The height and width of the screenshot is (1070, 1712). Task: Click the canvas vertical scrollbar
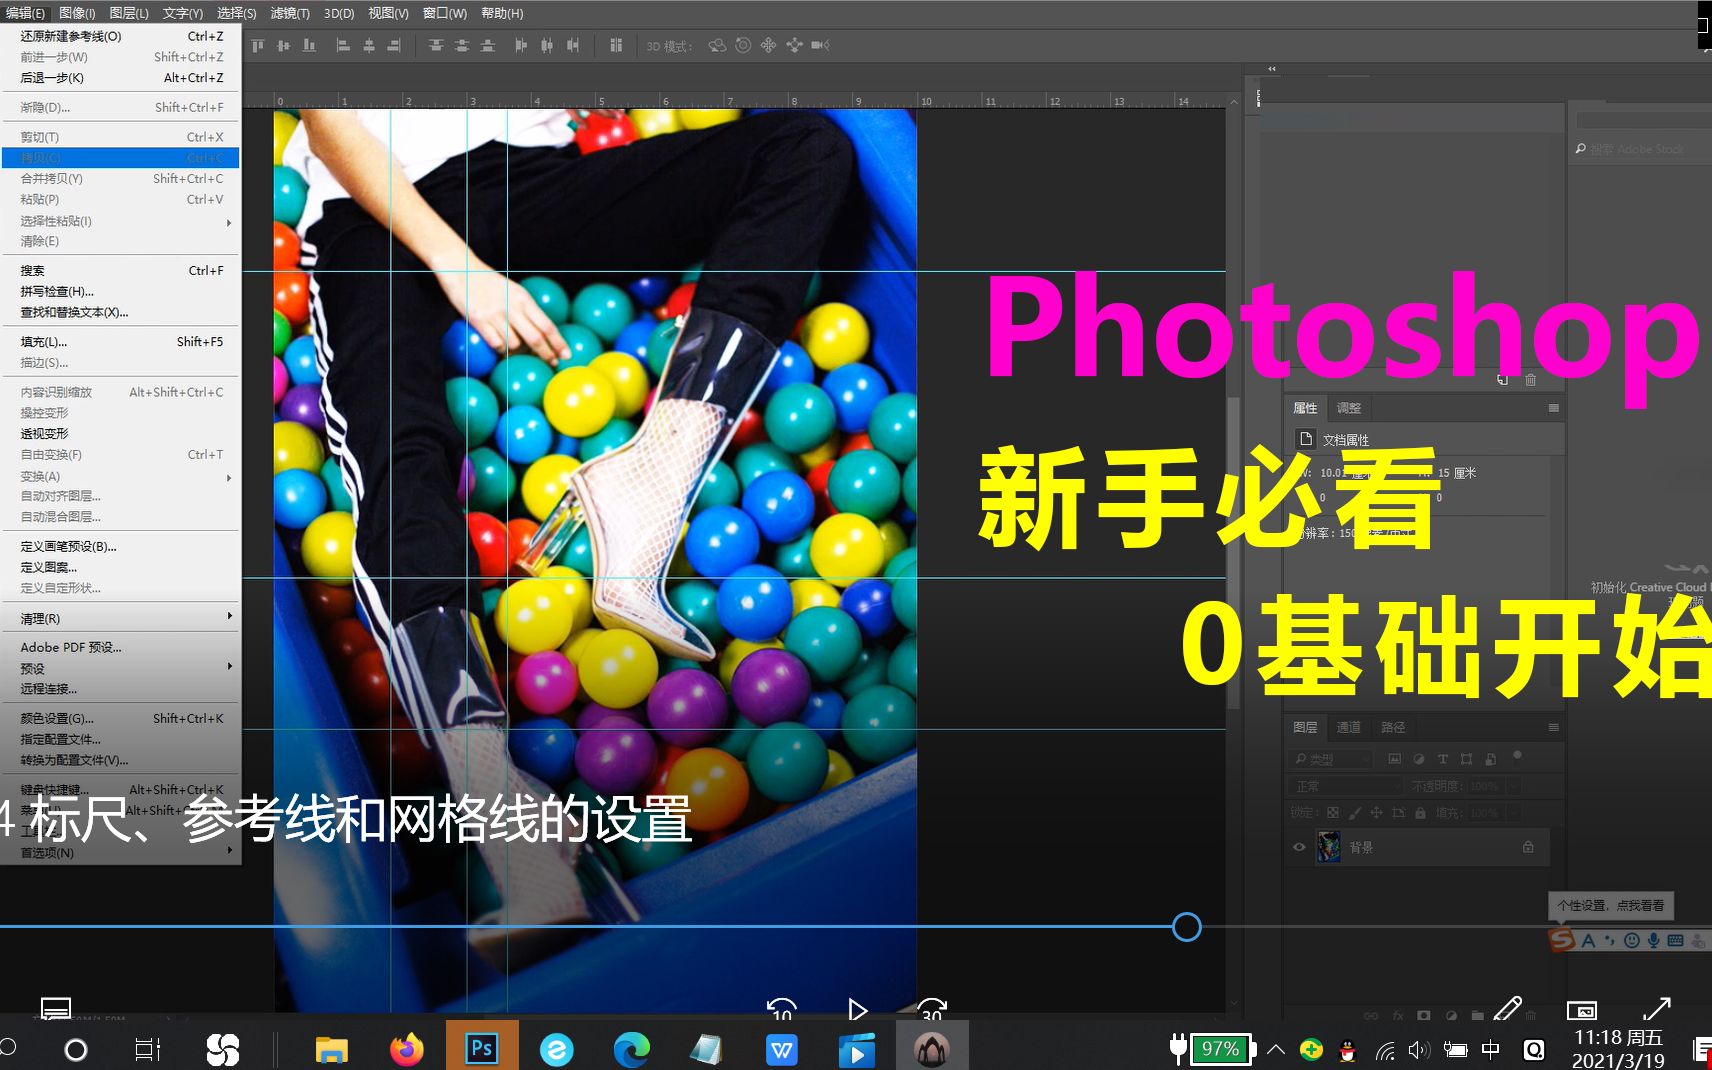coord(1234,552)
